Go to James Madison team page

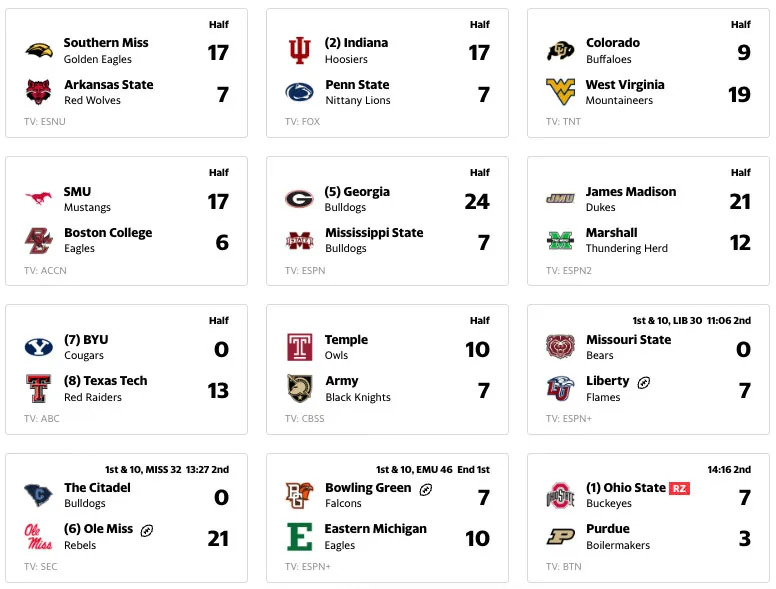(630, 192)
